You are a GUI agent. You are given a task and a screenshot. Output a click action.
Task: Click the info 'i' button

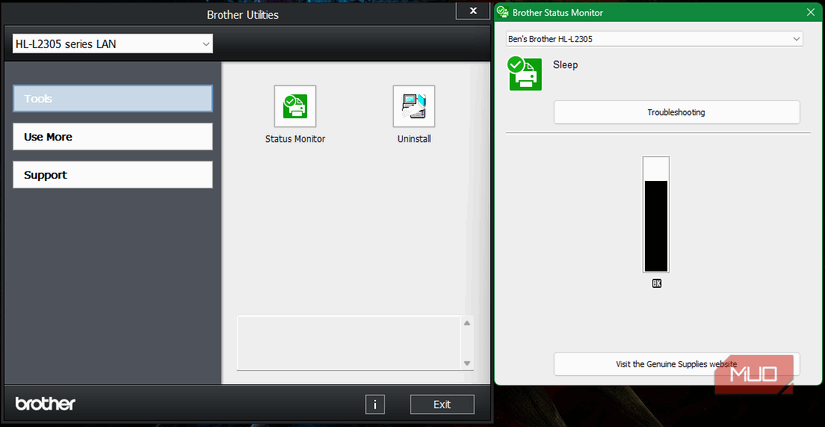coord(375,404)
